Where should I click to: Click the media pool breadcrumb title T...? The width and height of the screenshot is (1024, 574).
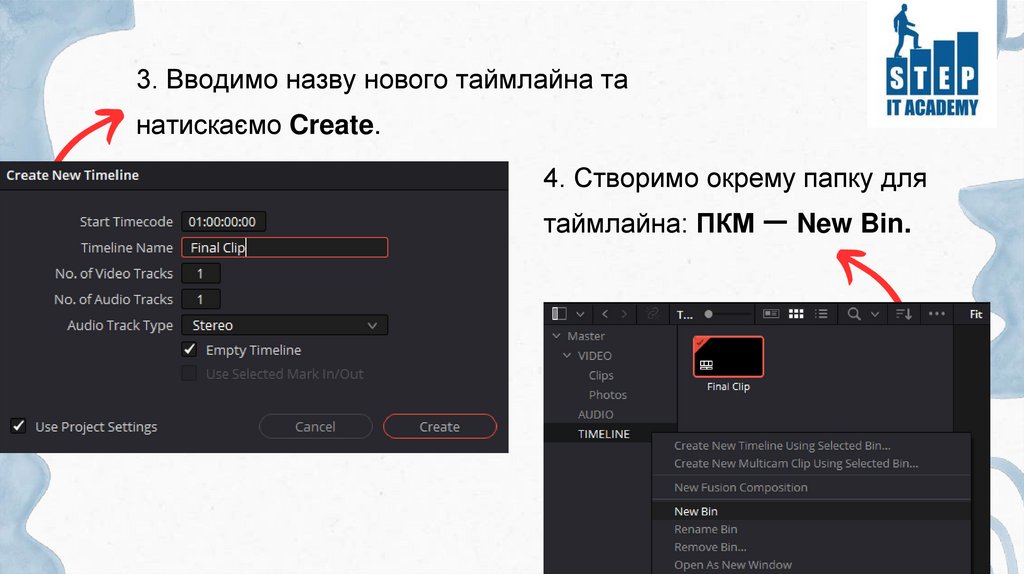(684, 315)
